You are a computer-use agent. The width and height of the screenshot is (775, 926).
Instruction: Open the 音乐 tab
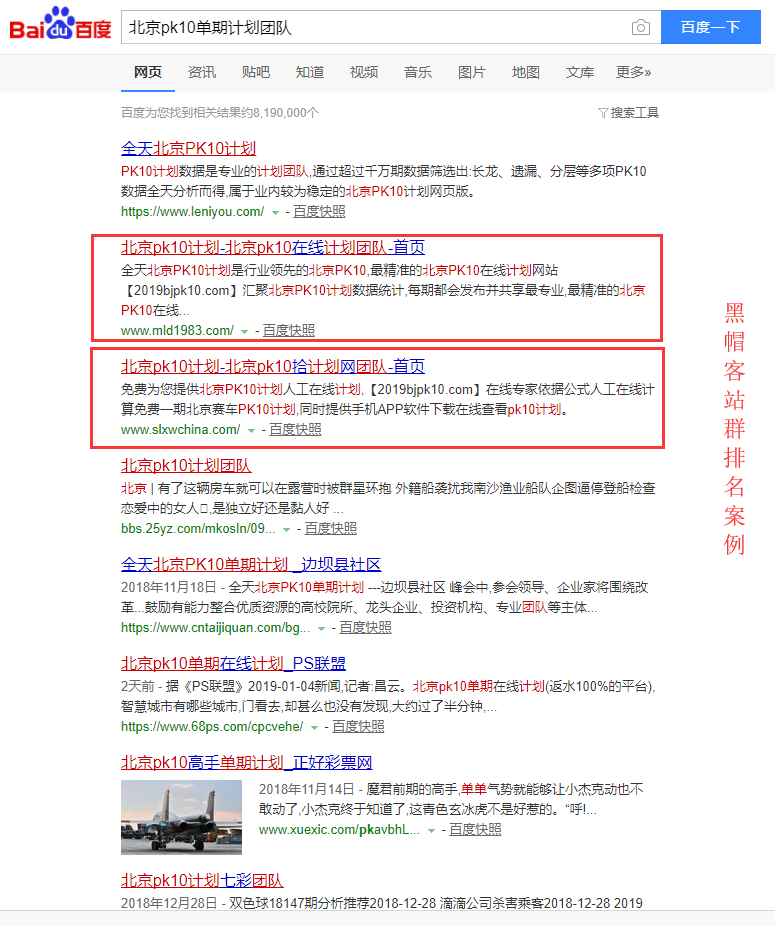click(x=418, y=72)
